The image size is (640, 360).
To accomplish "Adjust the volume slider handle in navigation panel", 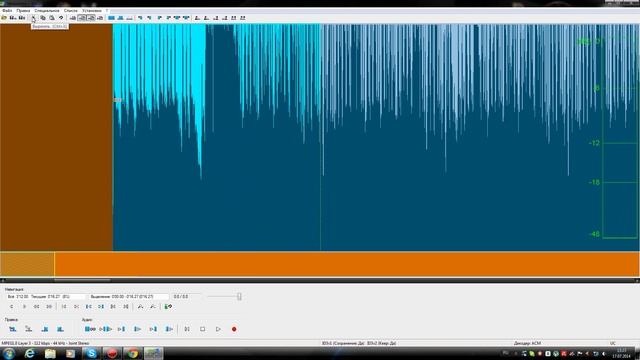I will click(239, 297).
